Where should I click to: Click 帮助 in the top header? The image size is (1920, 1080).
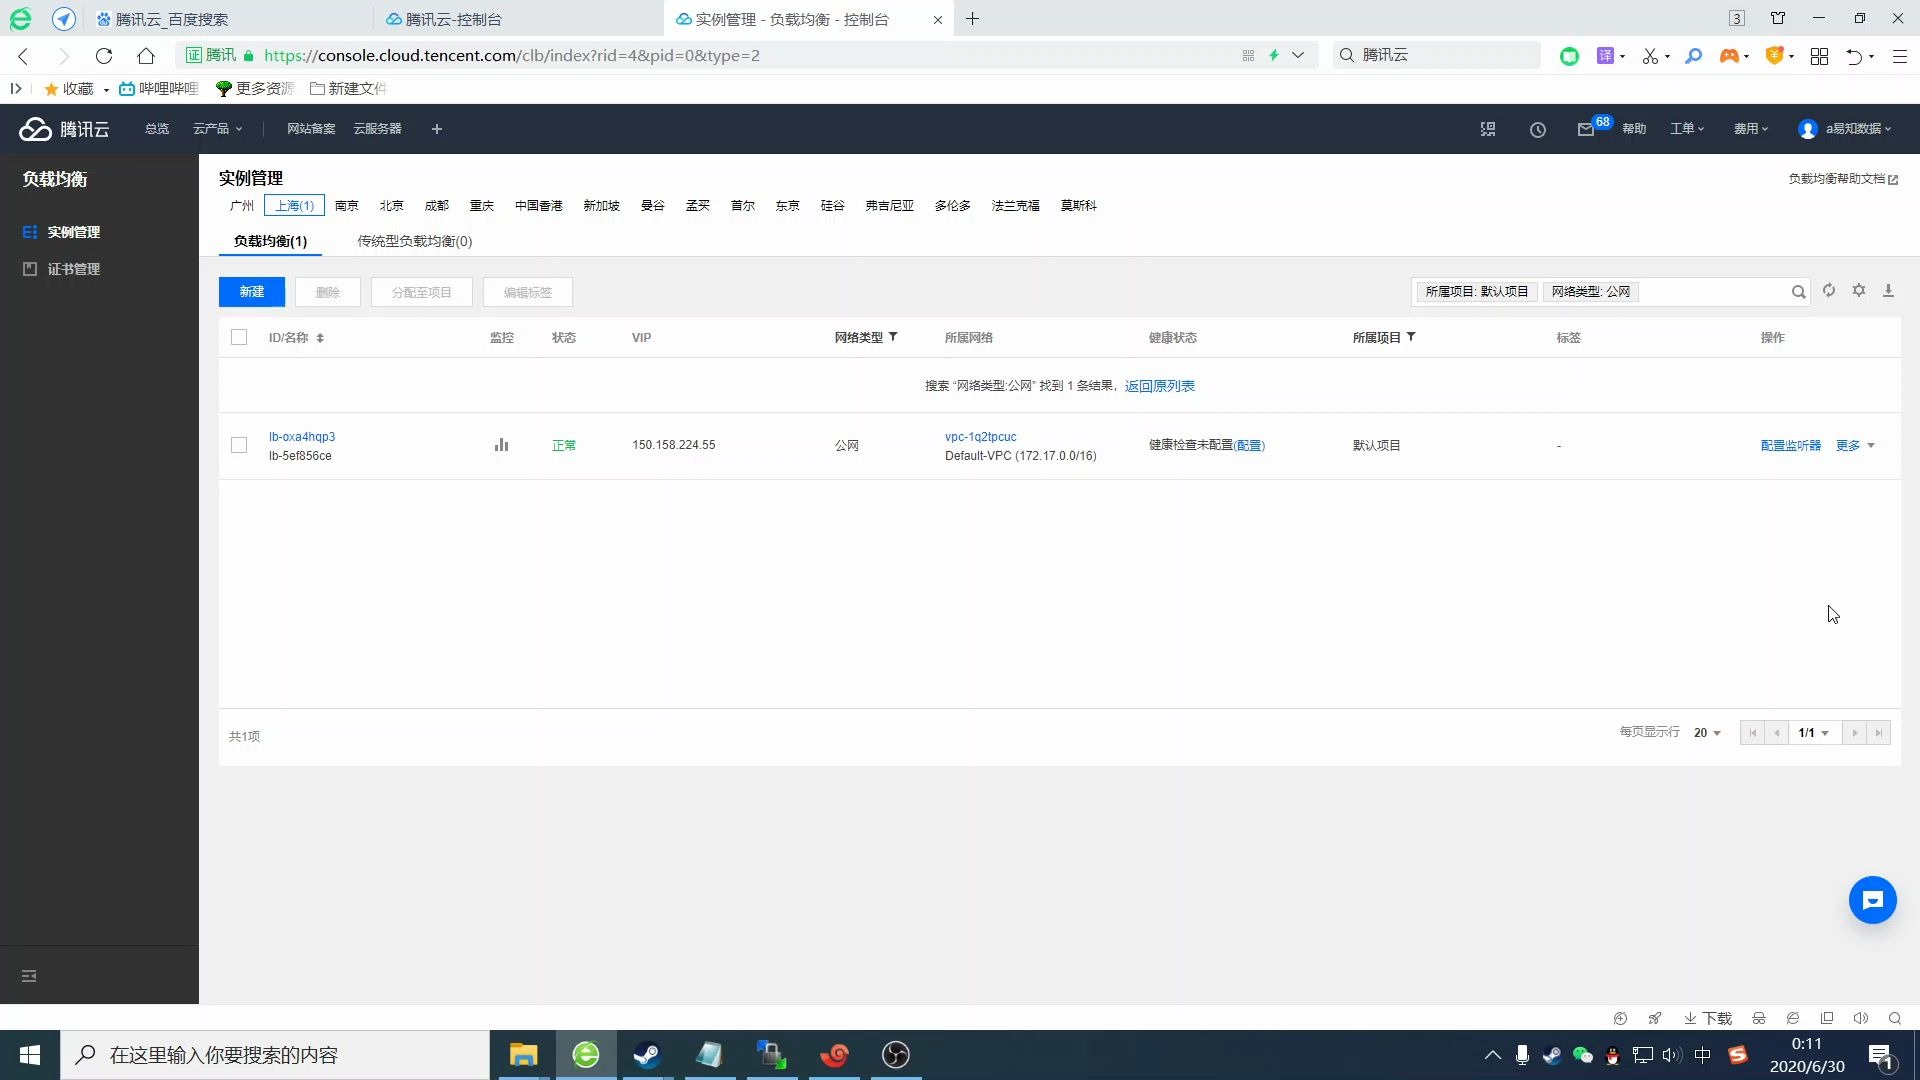(1634, 129)
